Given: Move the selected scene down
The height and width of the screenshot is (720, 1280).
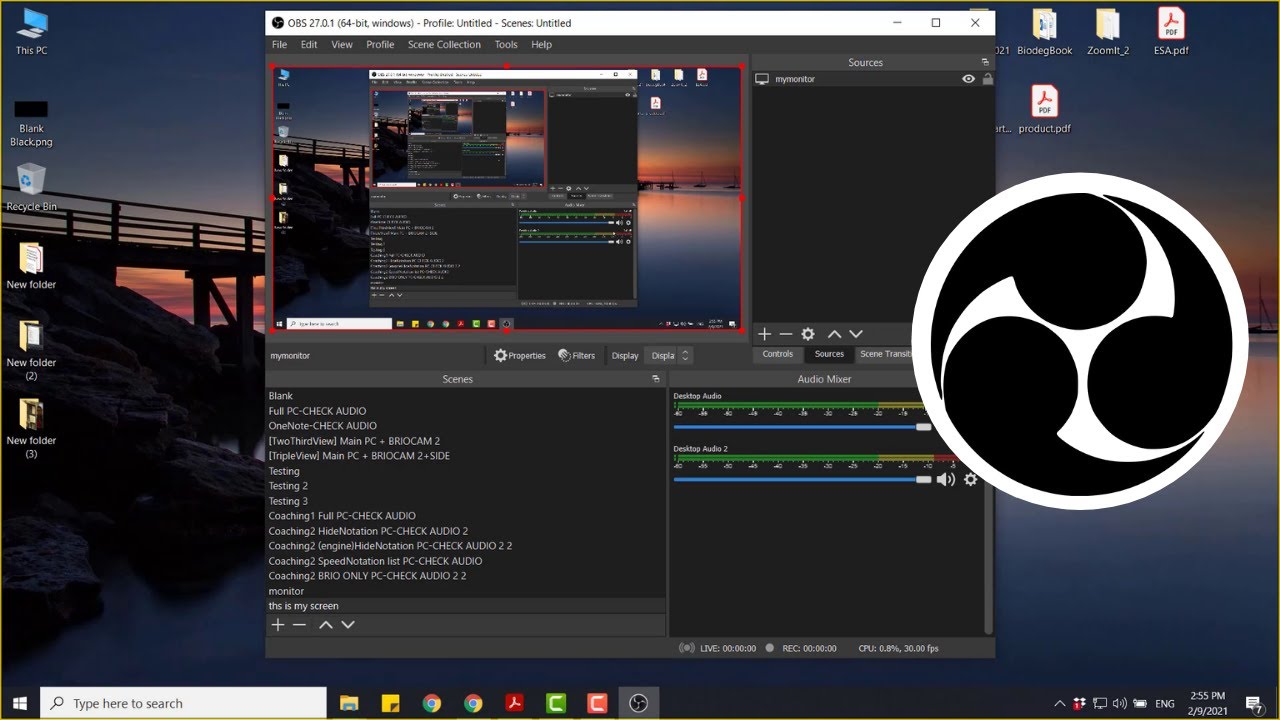Looking at the screenshot, I should coord(348,625).
